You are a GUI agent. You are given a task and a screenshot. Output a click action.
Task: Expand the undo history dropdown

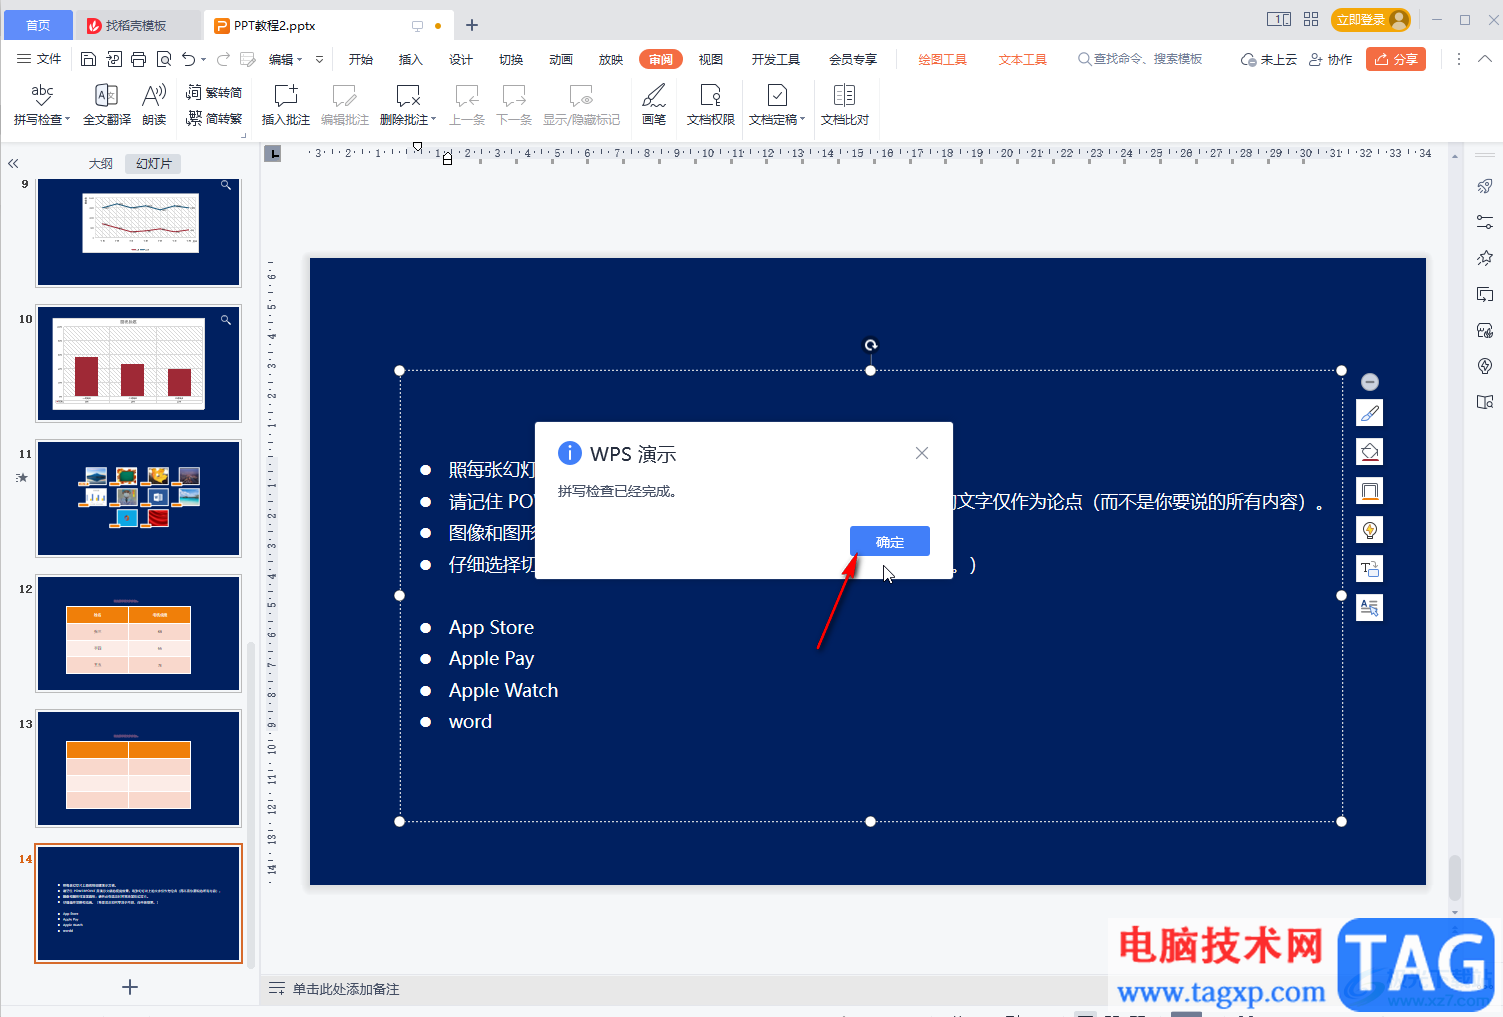pos(204,60)
